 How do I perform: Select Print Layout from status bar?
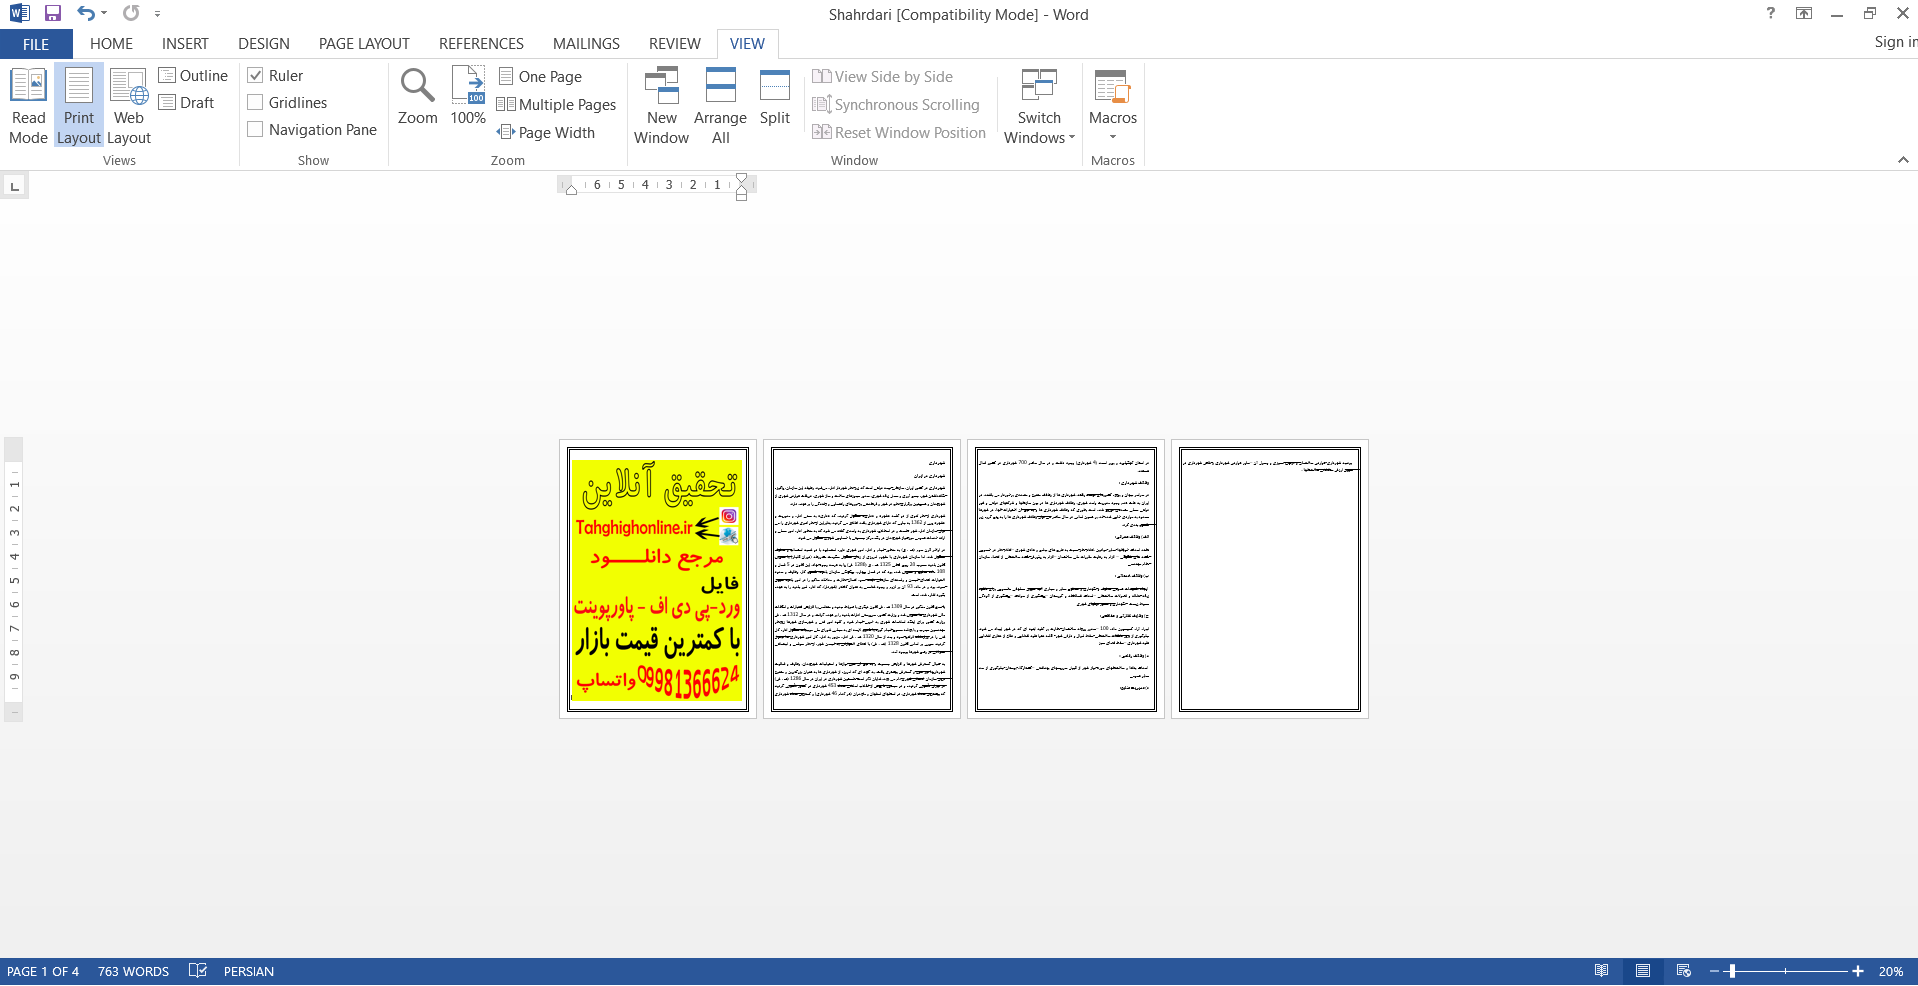1643,971
